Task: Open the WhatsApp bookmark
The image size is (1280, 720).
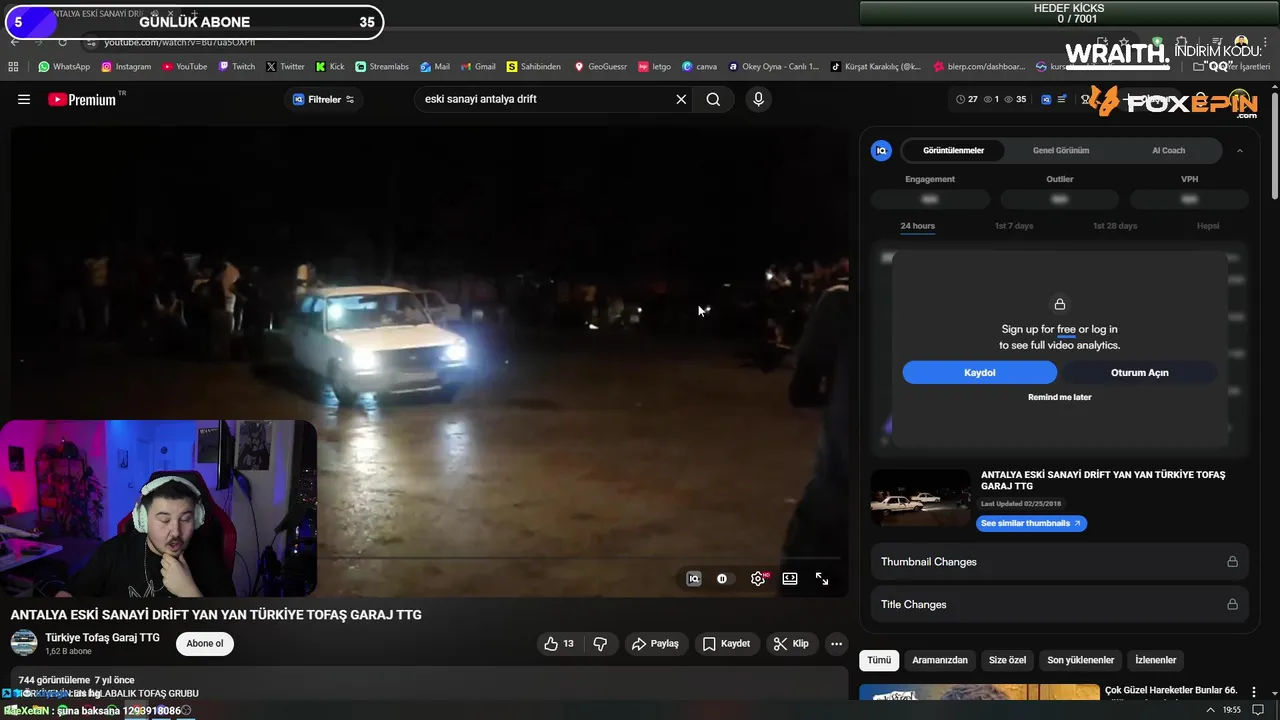Action: [64, 67]
